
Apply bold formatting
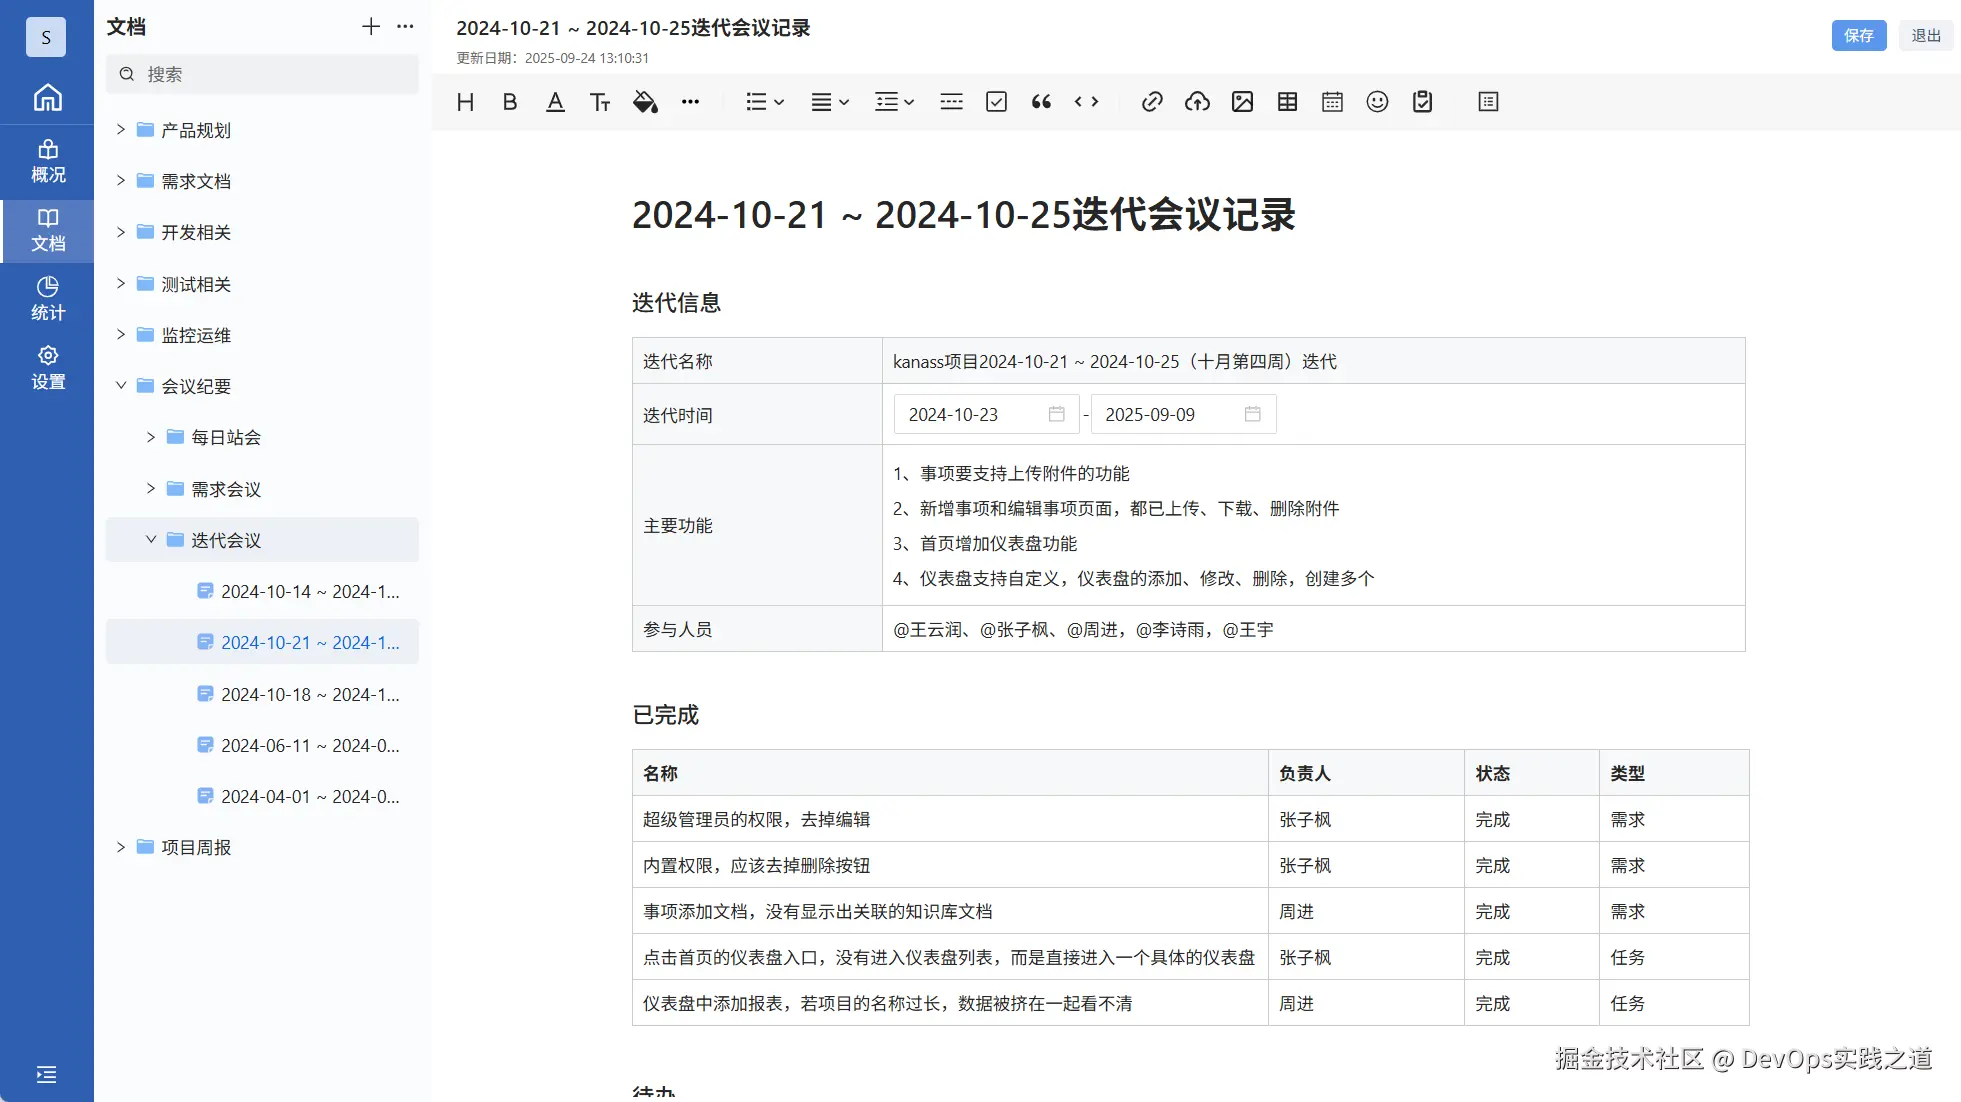click(x=509, y=101)
